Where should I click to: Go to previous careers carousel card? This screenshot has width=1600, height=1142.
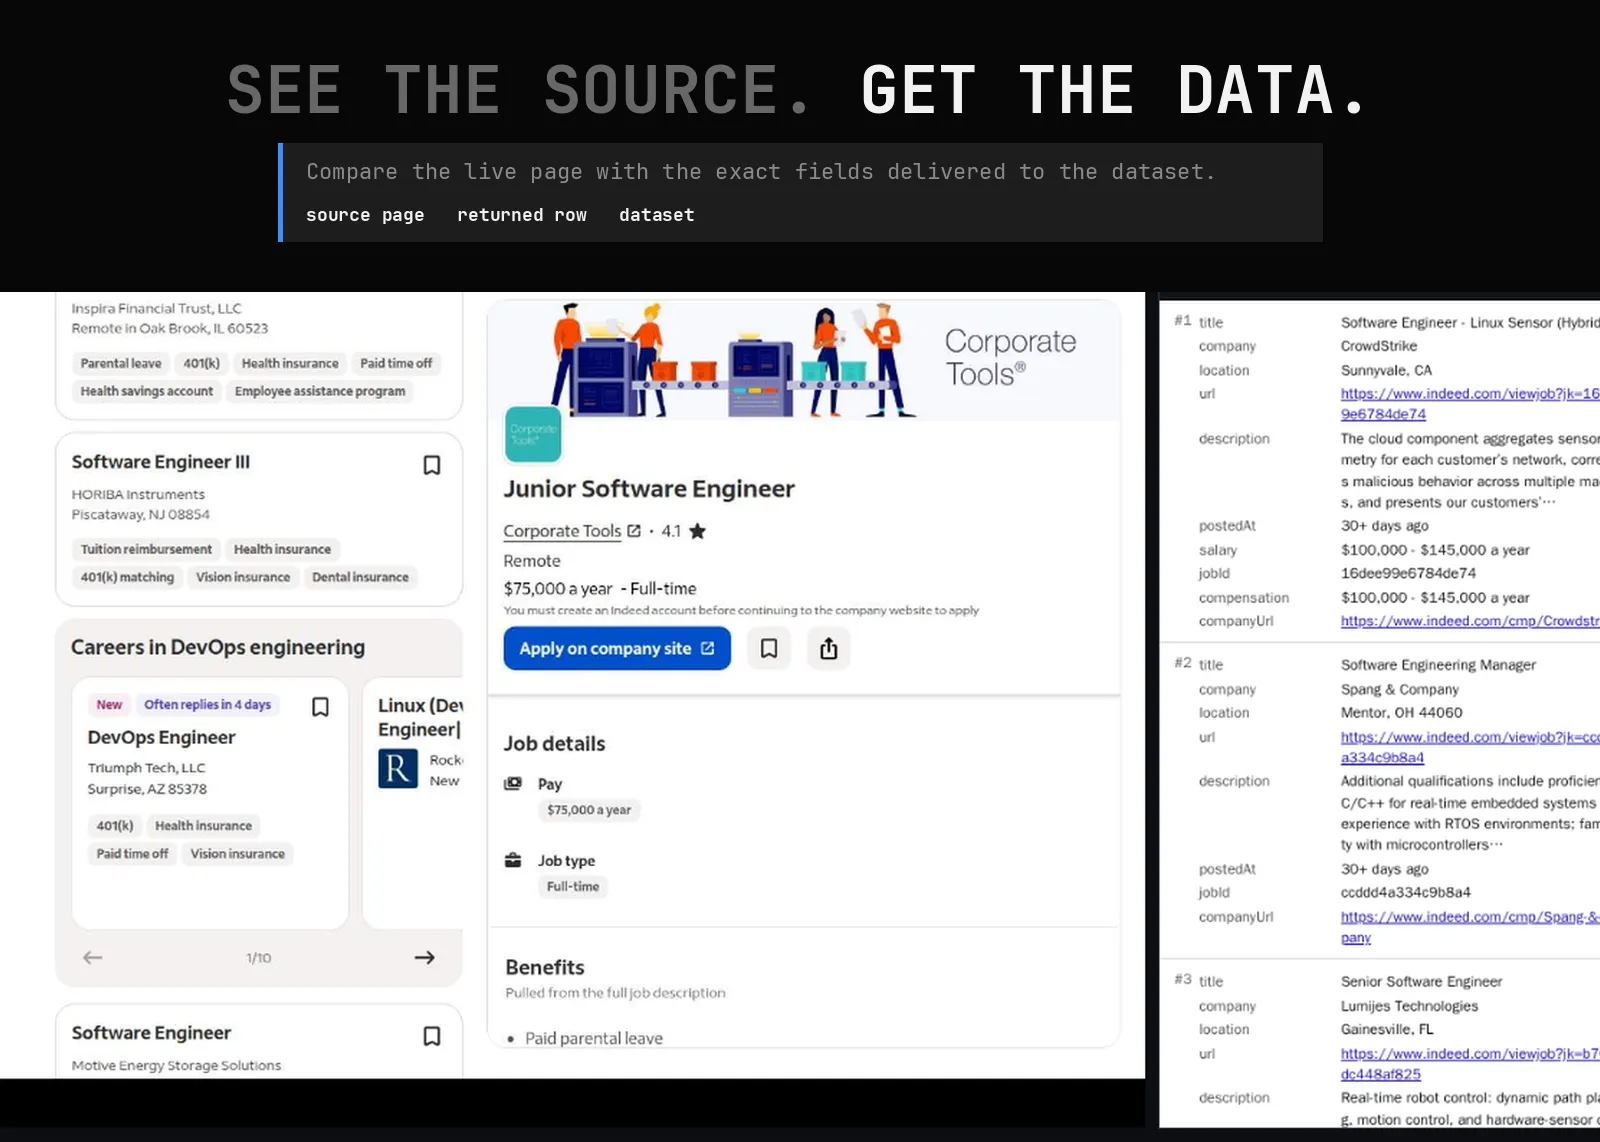pyautogui.click(x=93, y=957)
